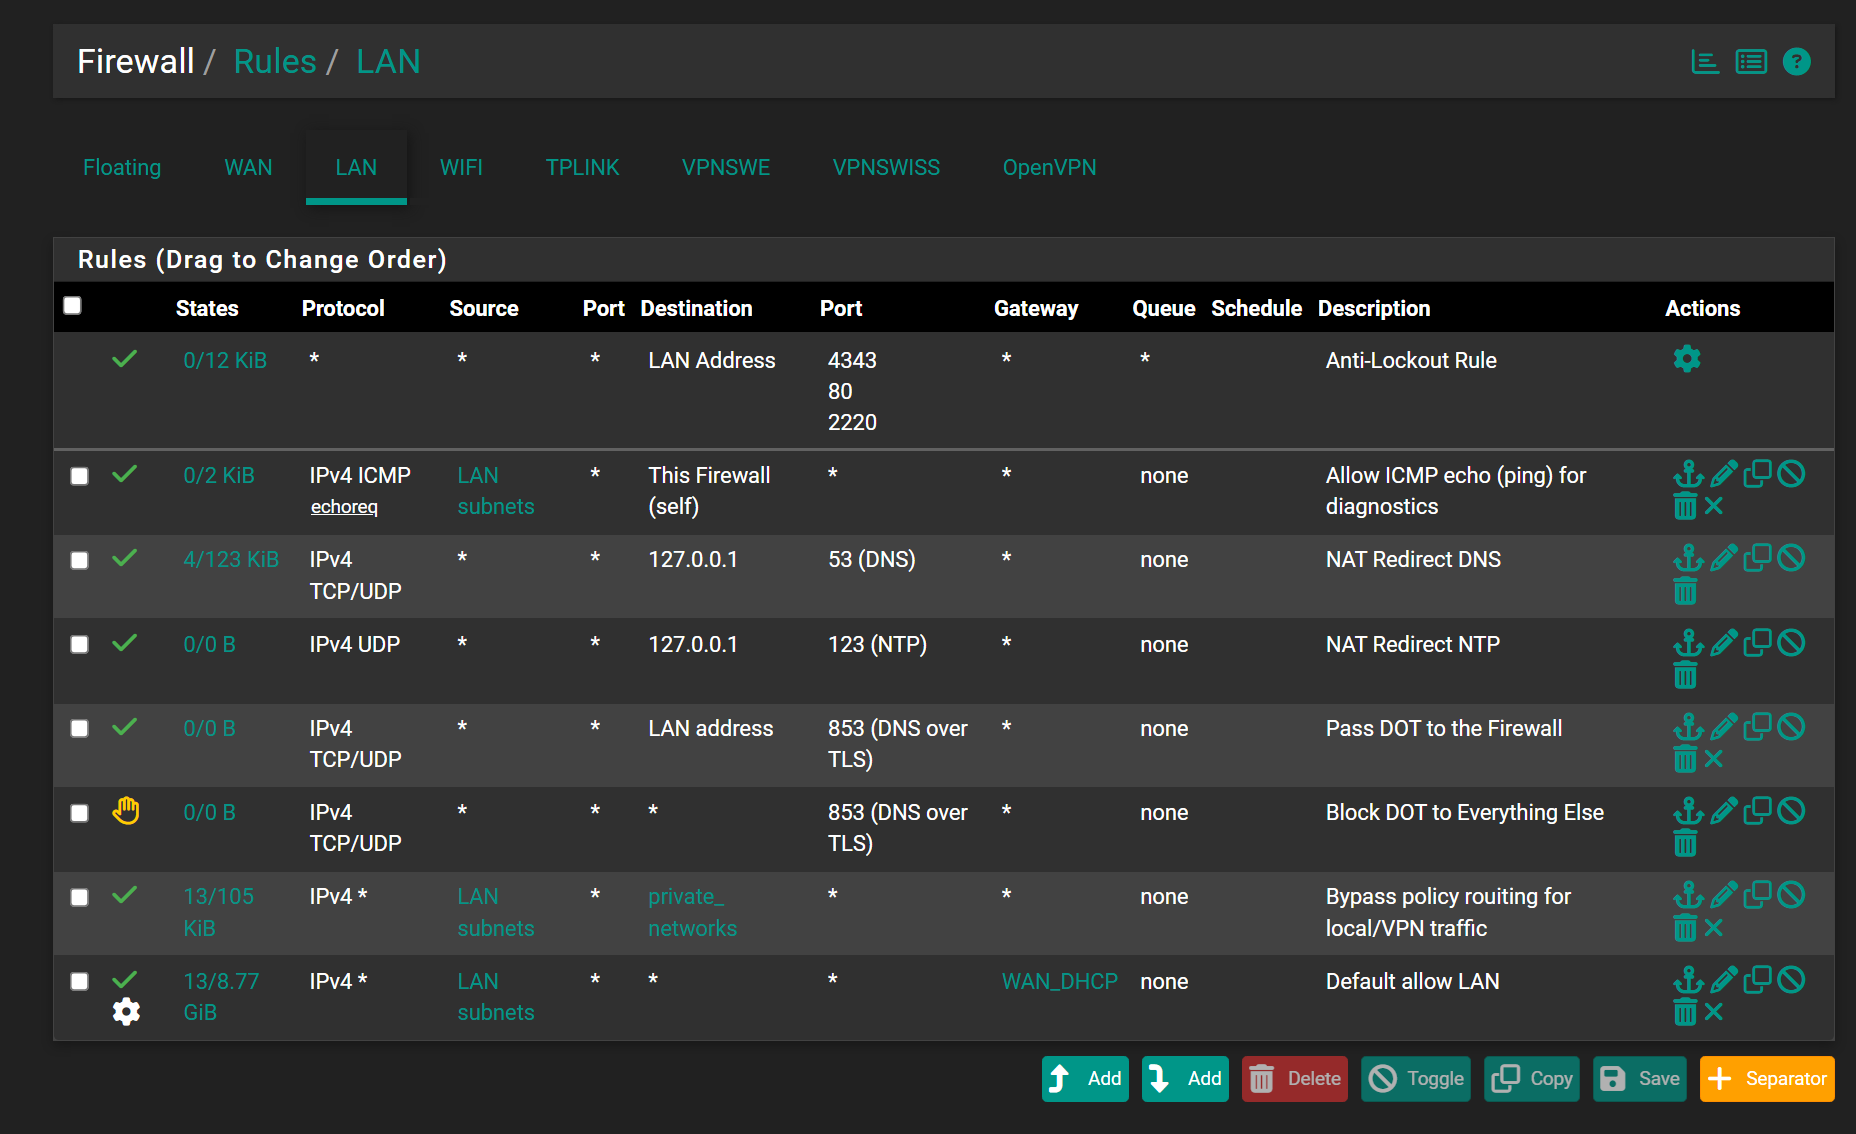Open the WAN_DHCP gateway link
The image size is (1856, 1134).
(1059, 981)
